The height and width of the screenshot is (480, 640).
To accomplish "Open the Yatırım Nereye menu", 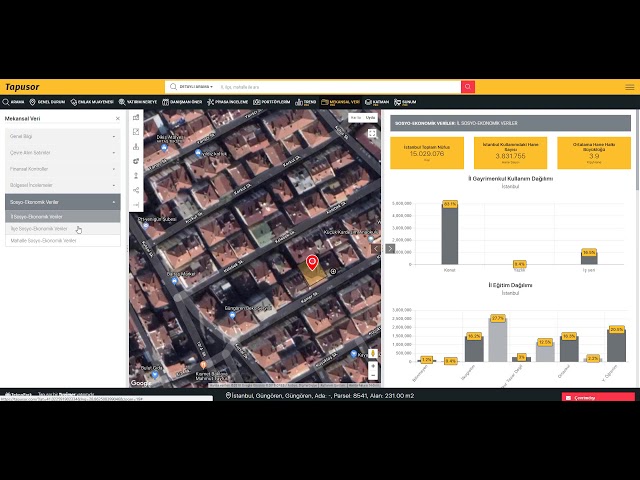I will [x=138, y=102].
